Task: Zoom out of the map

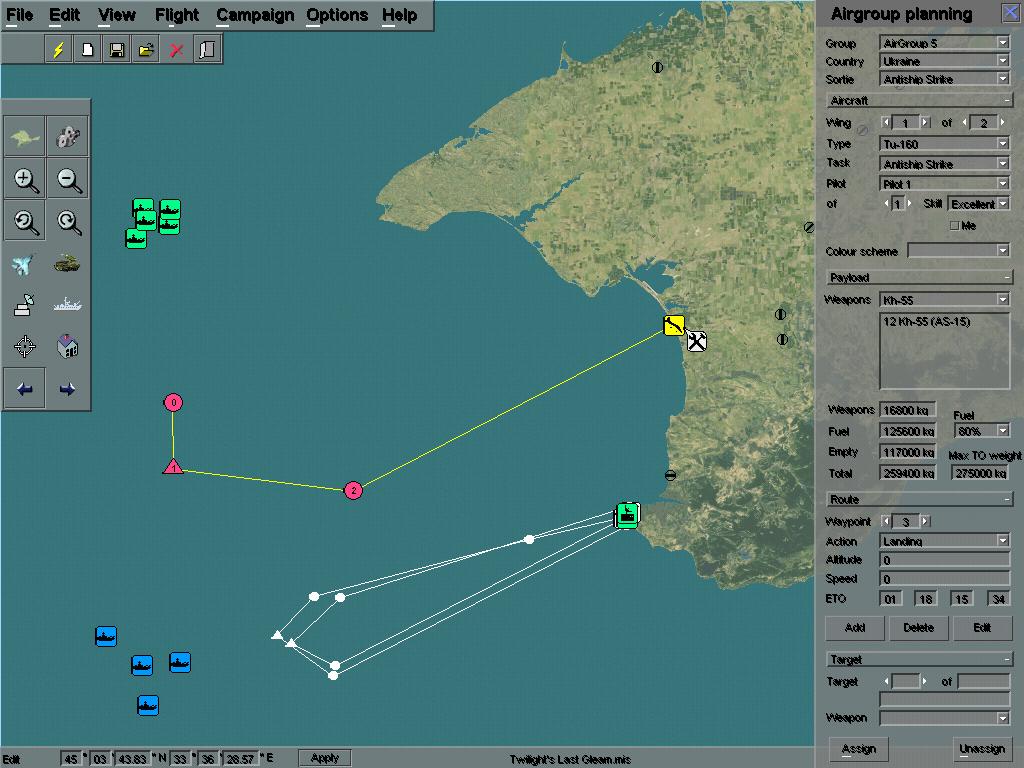Action: [x=67, y=179]
